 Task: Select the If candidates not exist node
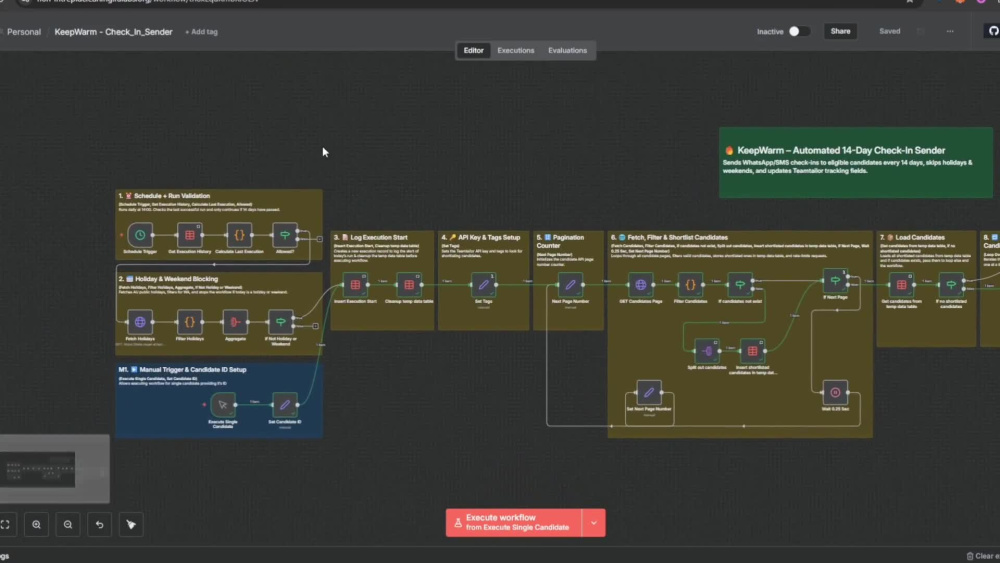click(x=740, y=285)
